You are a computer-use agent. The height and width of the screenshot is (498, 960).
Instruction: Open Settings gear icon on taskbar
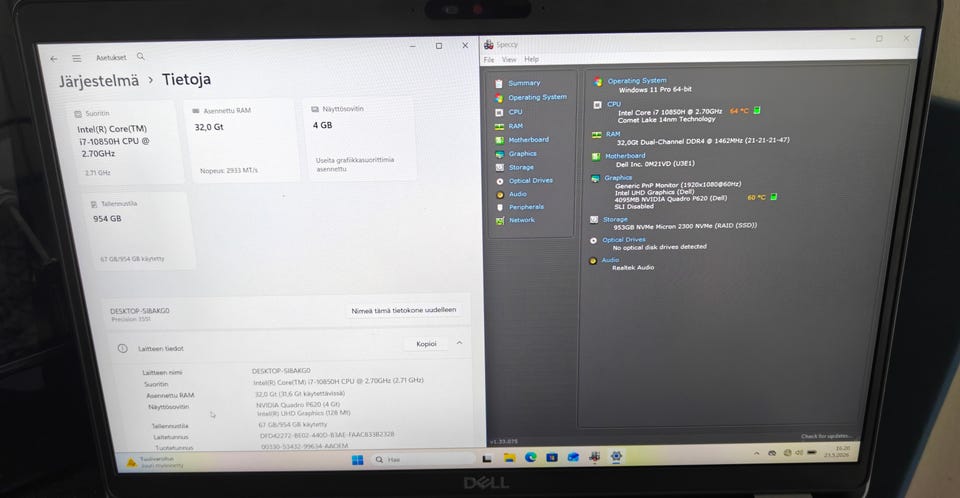[x=616, y=456]
